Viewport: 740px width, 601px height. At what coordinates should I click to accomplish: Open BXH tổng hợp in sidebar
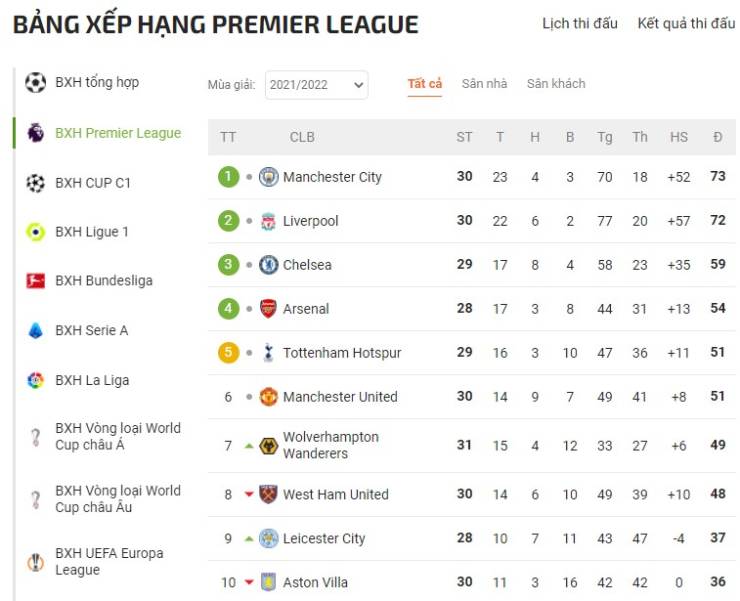point(97,82)
